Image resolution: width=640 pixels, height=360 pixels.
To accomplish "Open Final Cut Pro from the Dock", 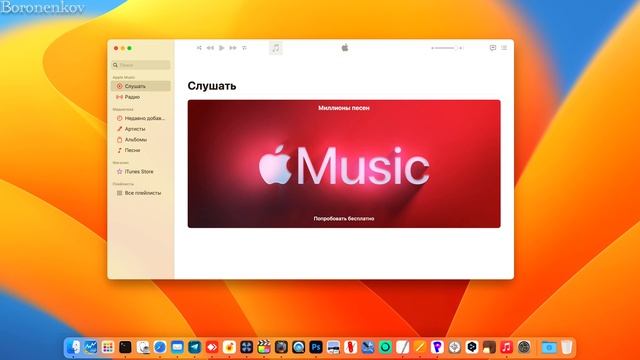I will [x=264, y=347].
